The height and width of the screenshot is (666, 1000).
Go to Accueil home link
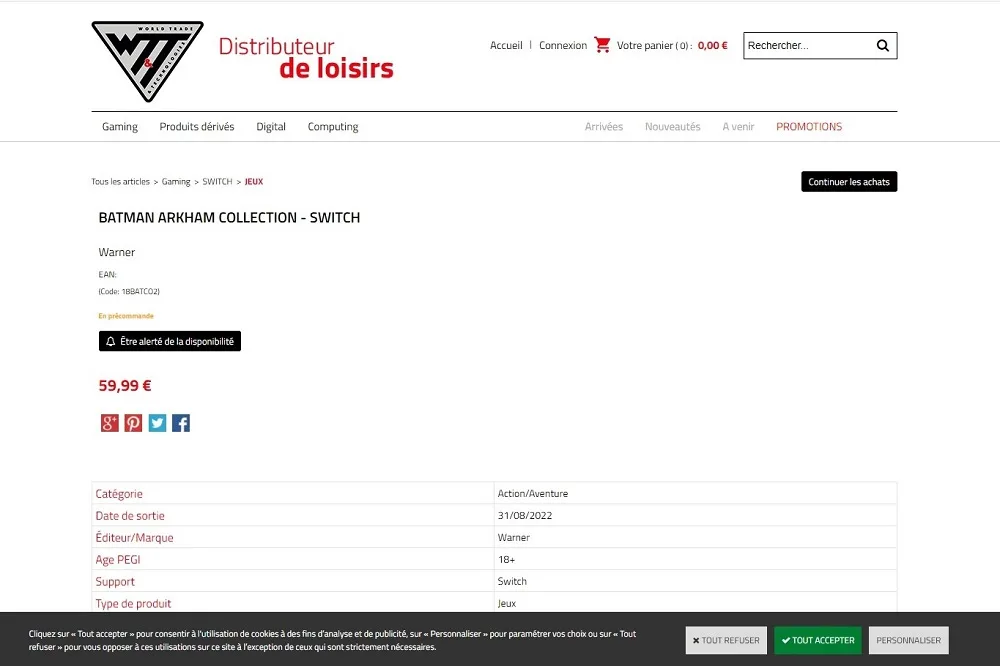[x=506, y=45]
